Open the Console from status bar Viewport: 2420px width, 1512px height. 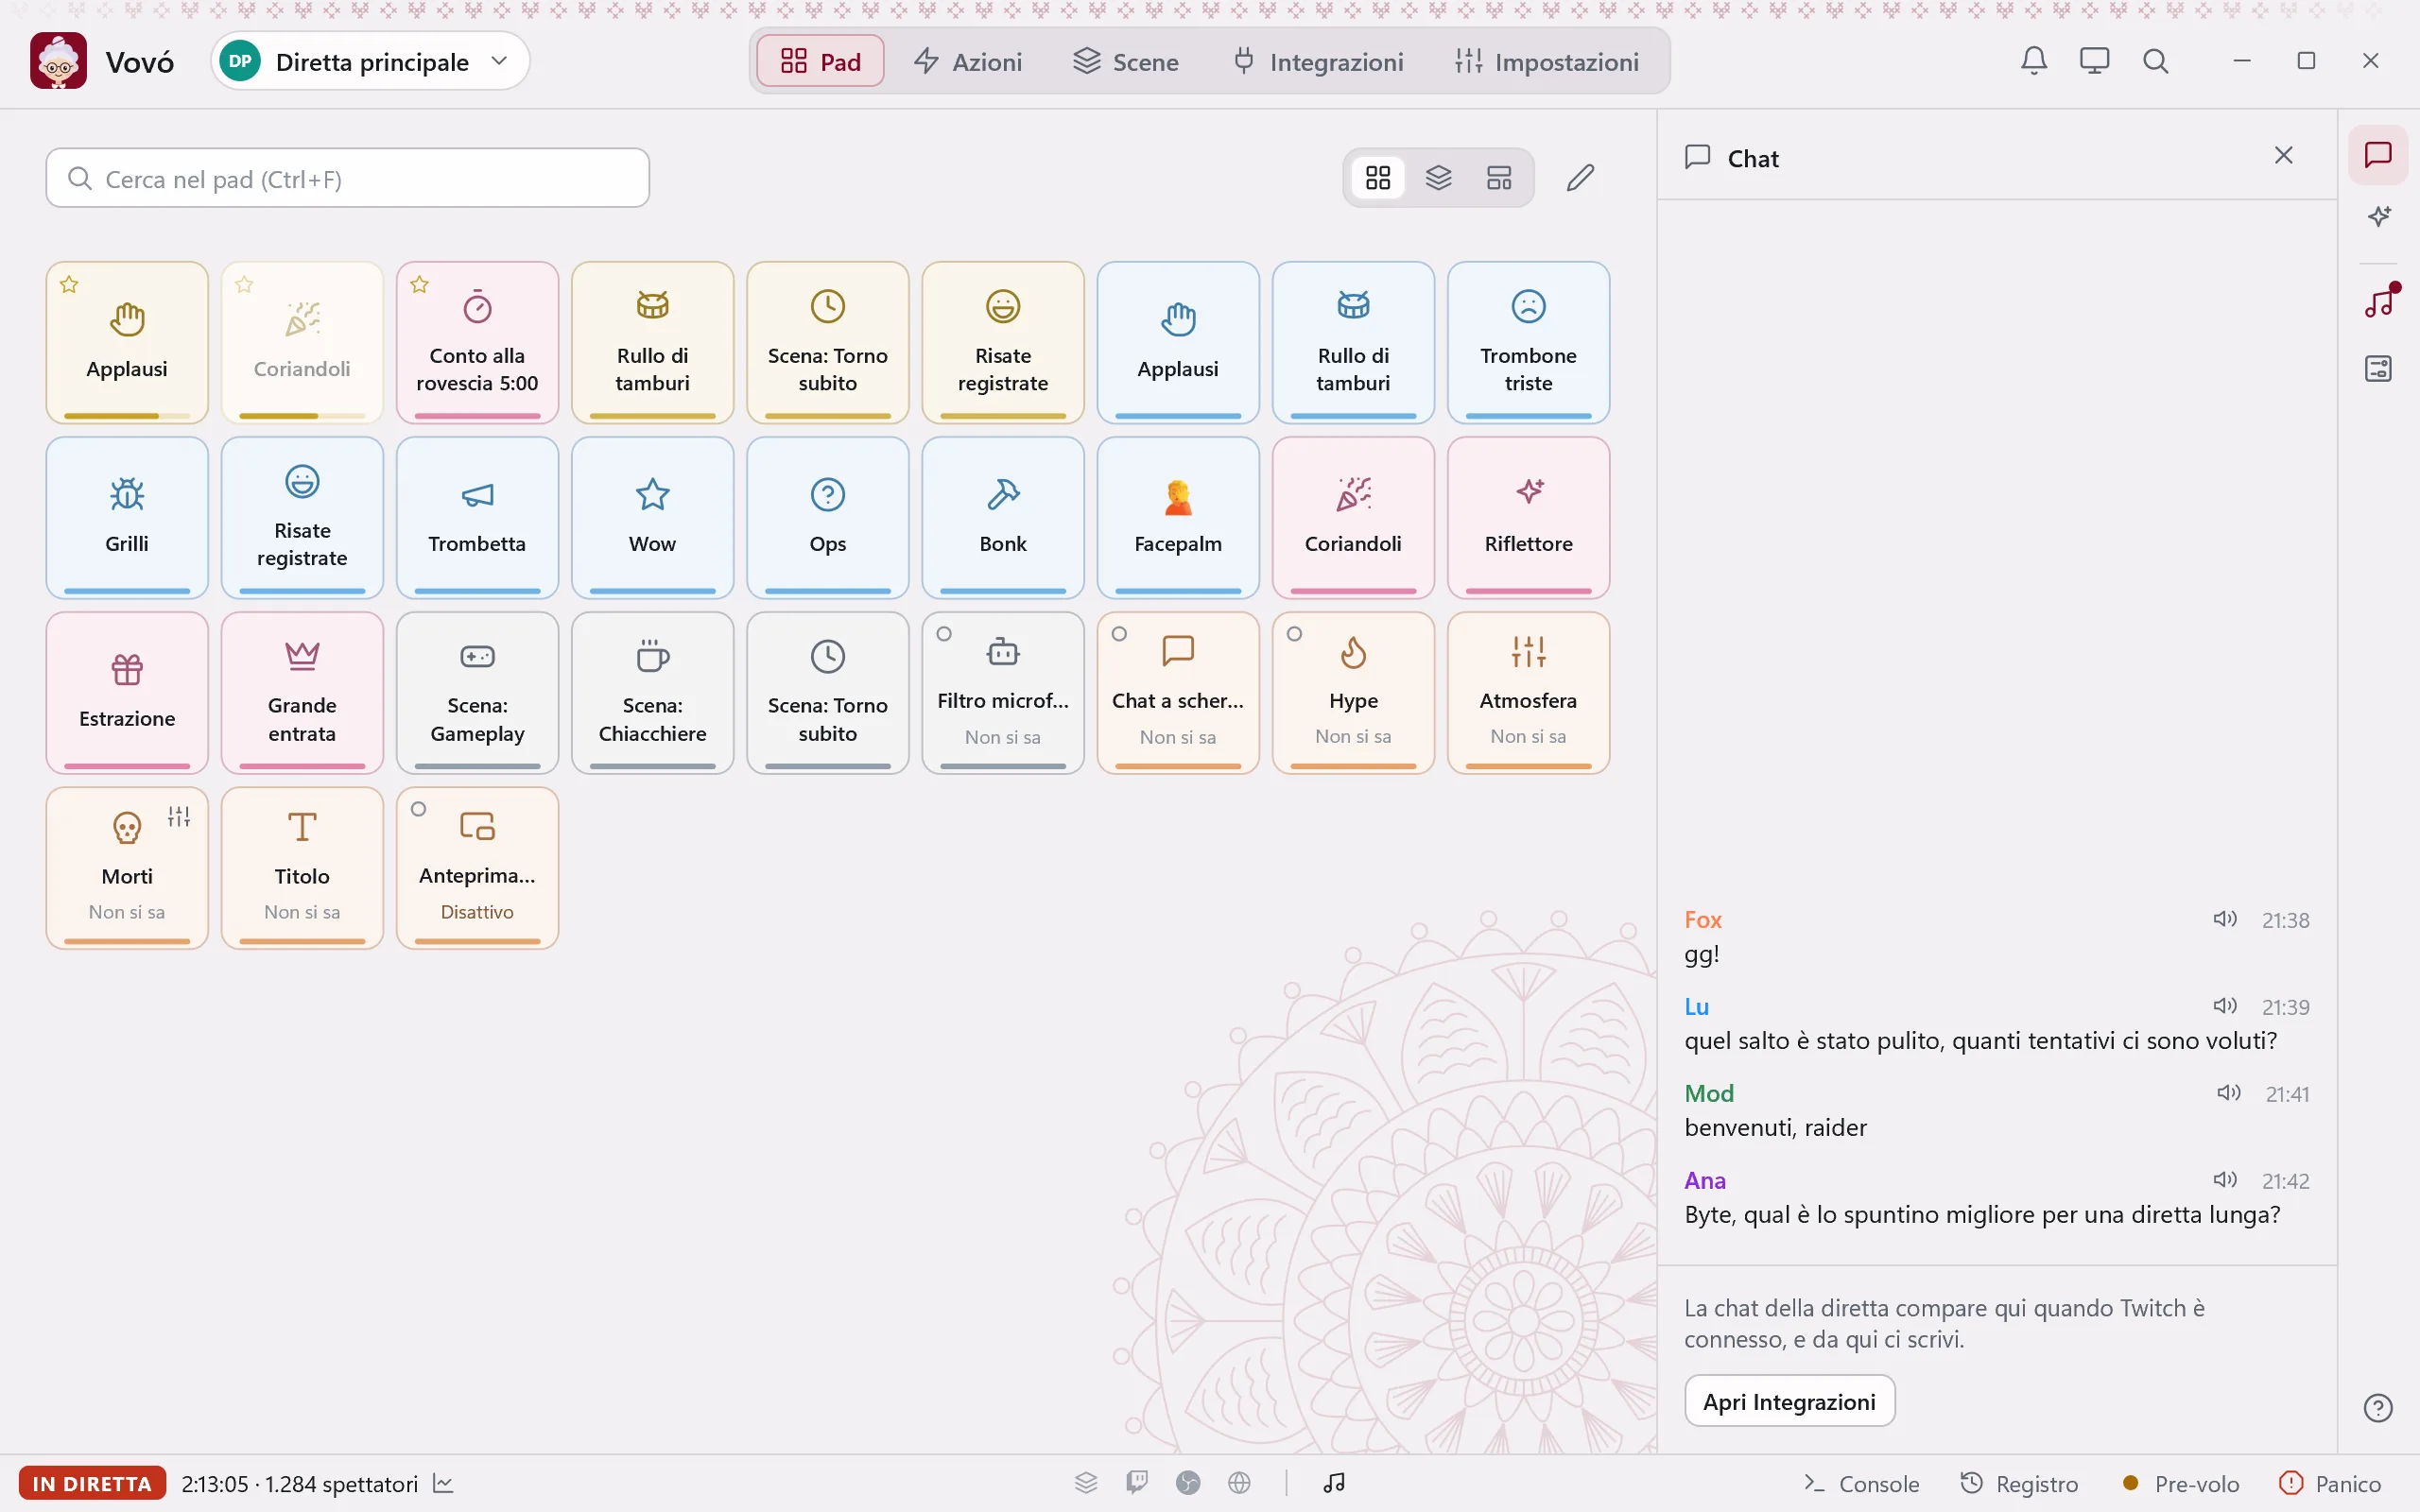click(x=1861, y=1483)
